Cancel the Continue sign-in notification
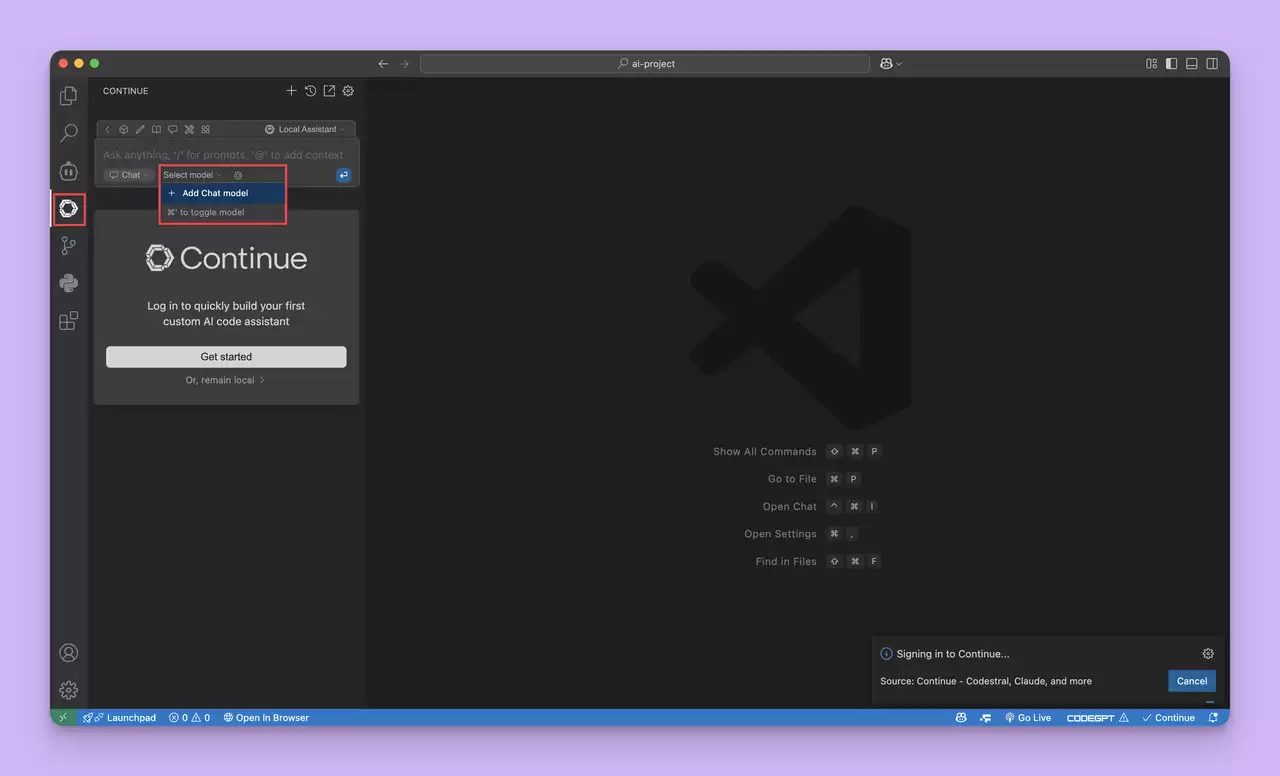 1191,681
